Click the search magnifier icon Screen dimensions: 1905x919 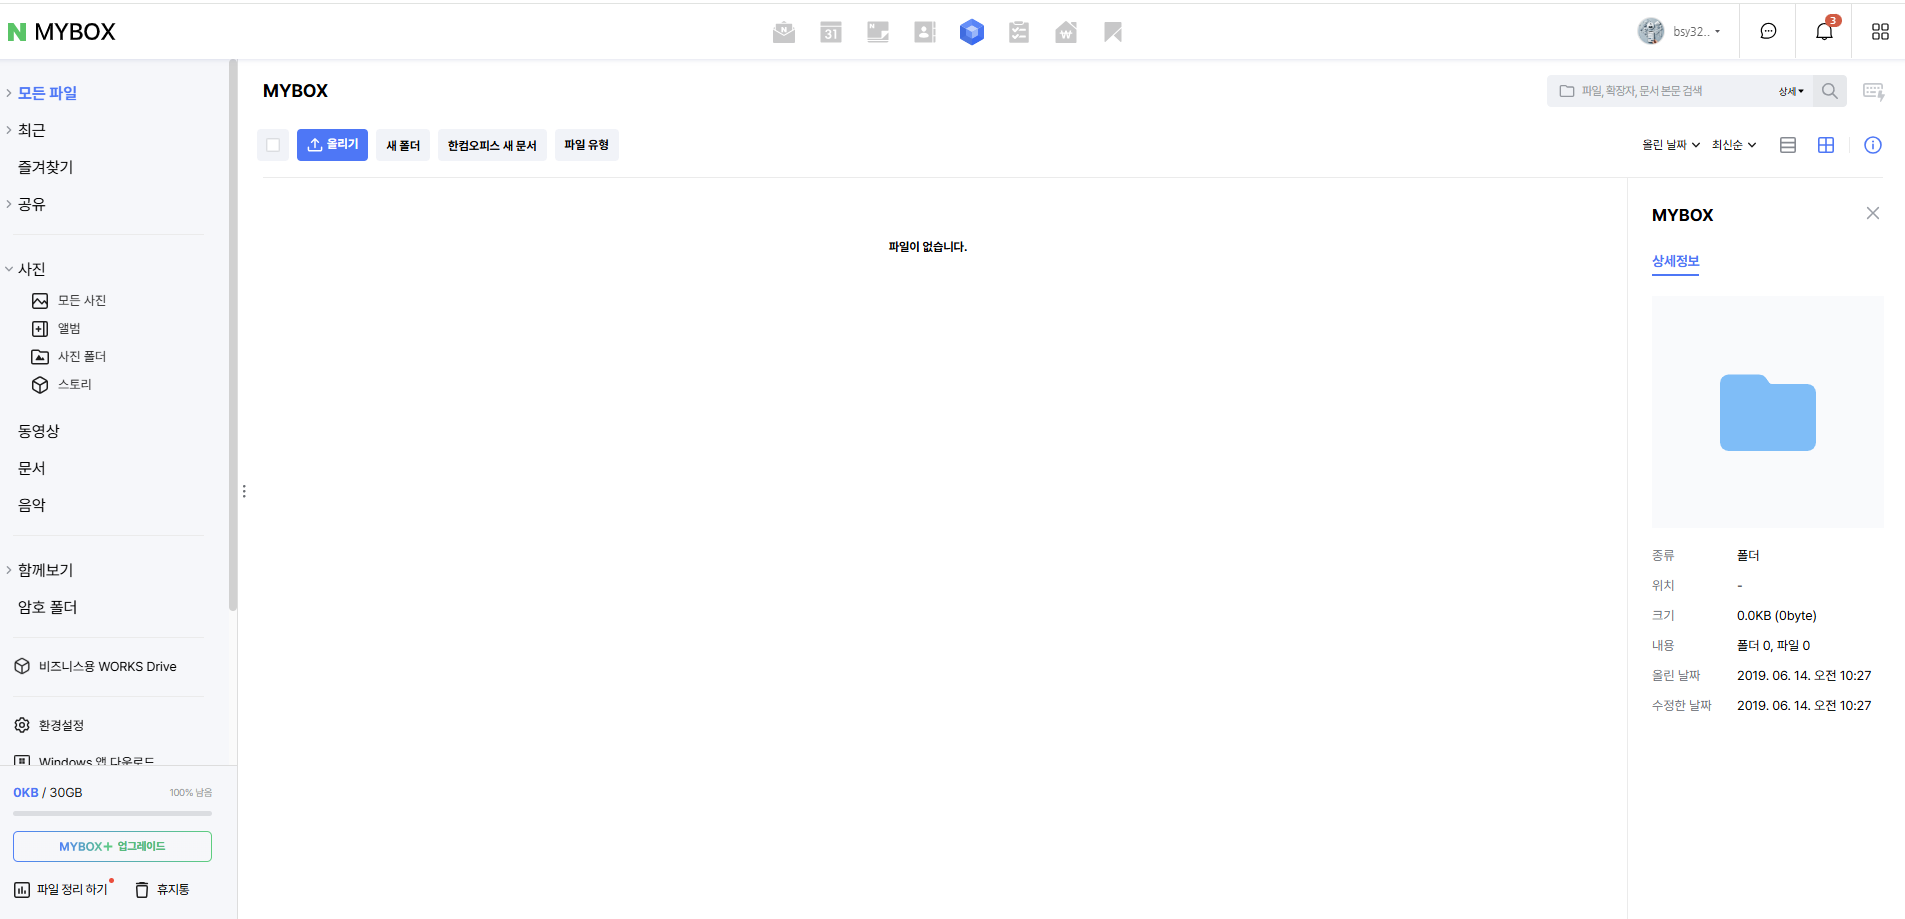(1829, 91)
